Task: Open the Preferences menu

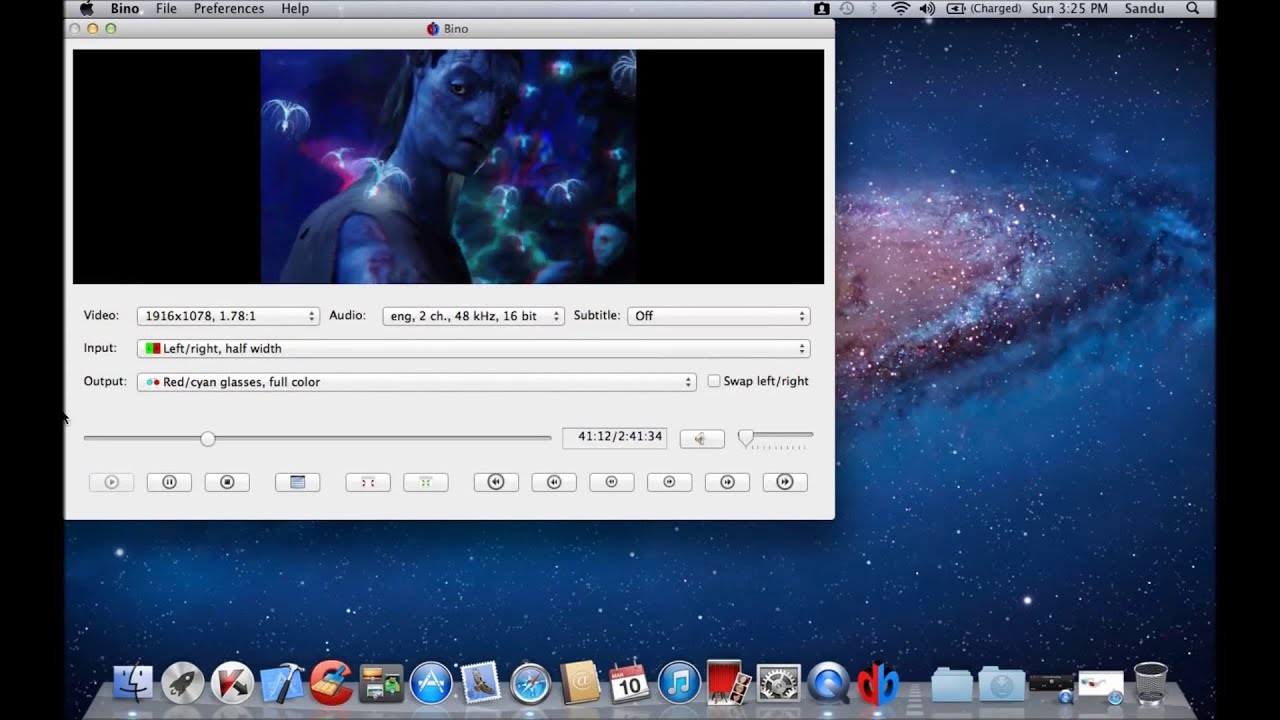Action: (229, 8)
